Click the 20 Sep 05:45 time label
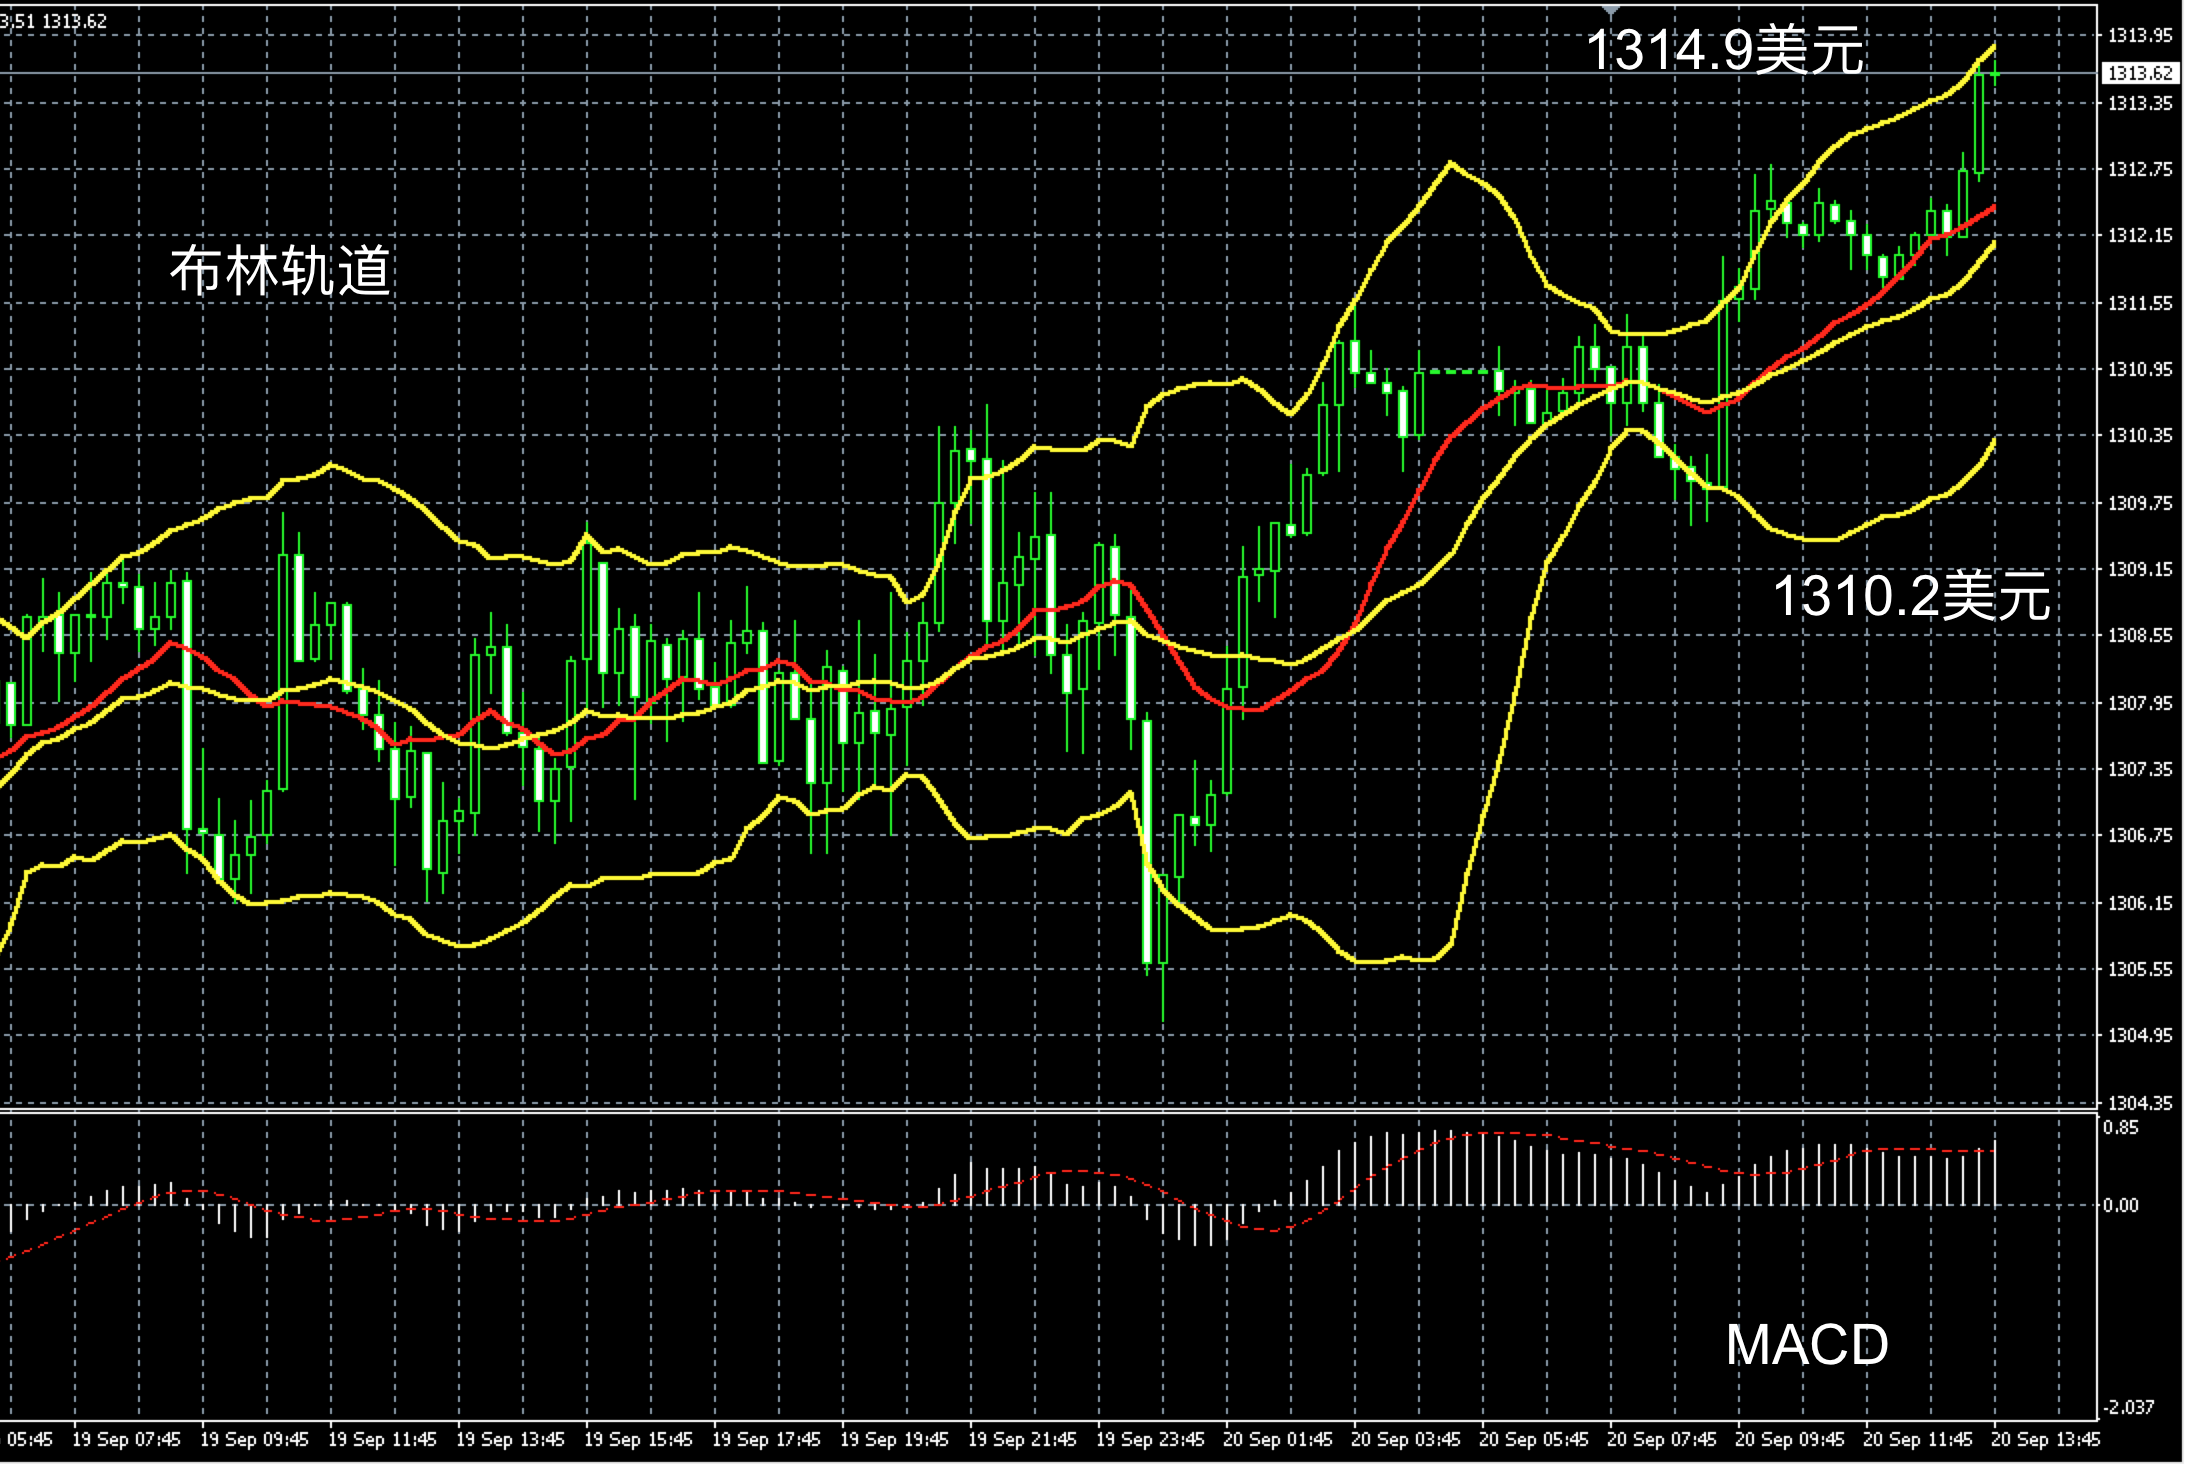The image size is (2186, 1464). point(1533,1440)
